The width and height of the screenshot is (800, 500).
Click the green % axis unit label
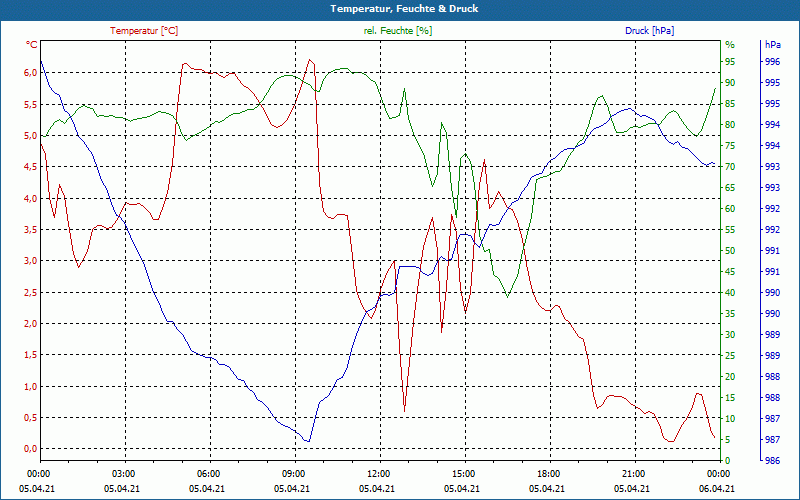point(730,45)
